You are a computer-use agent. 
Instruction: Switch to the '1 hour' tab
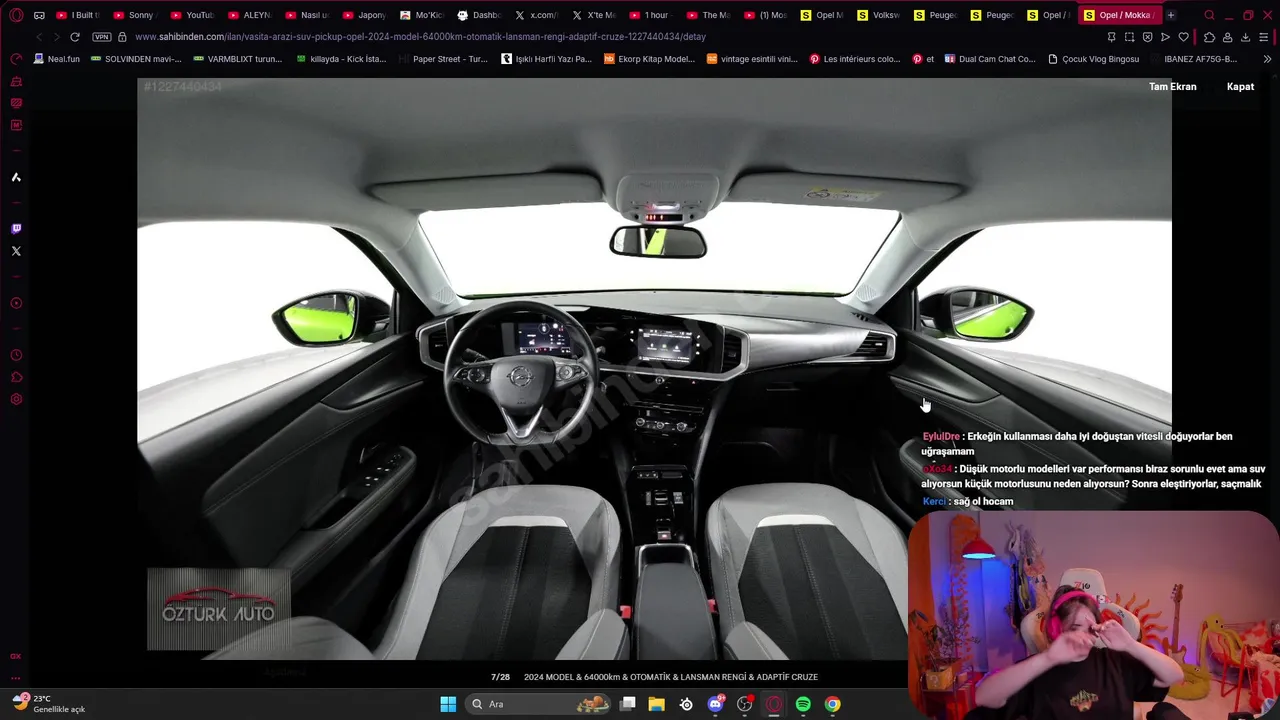[650, 15]
